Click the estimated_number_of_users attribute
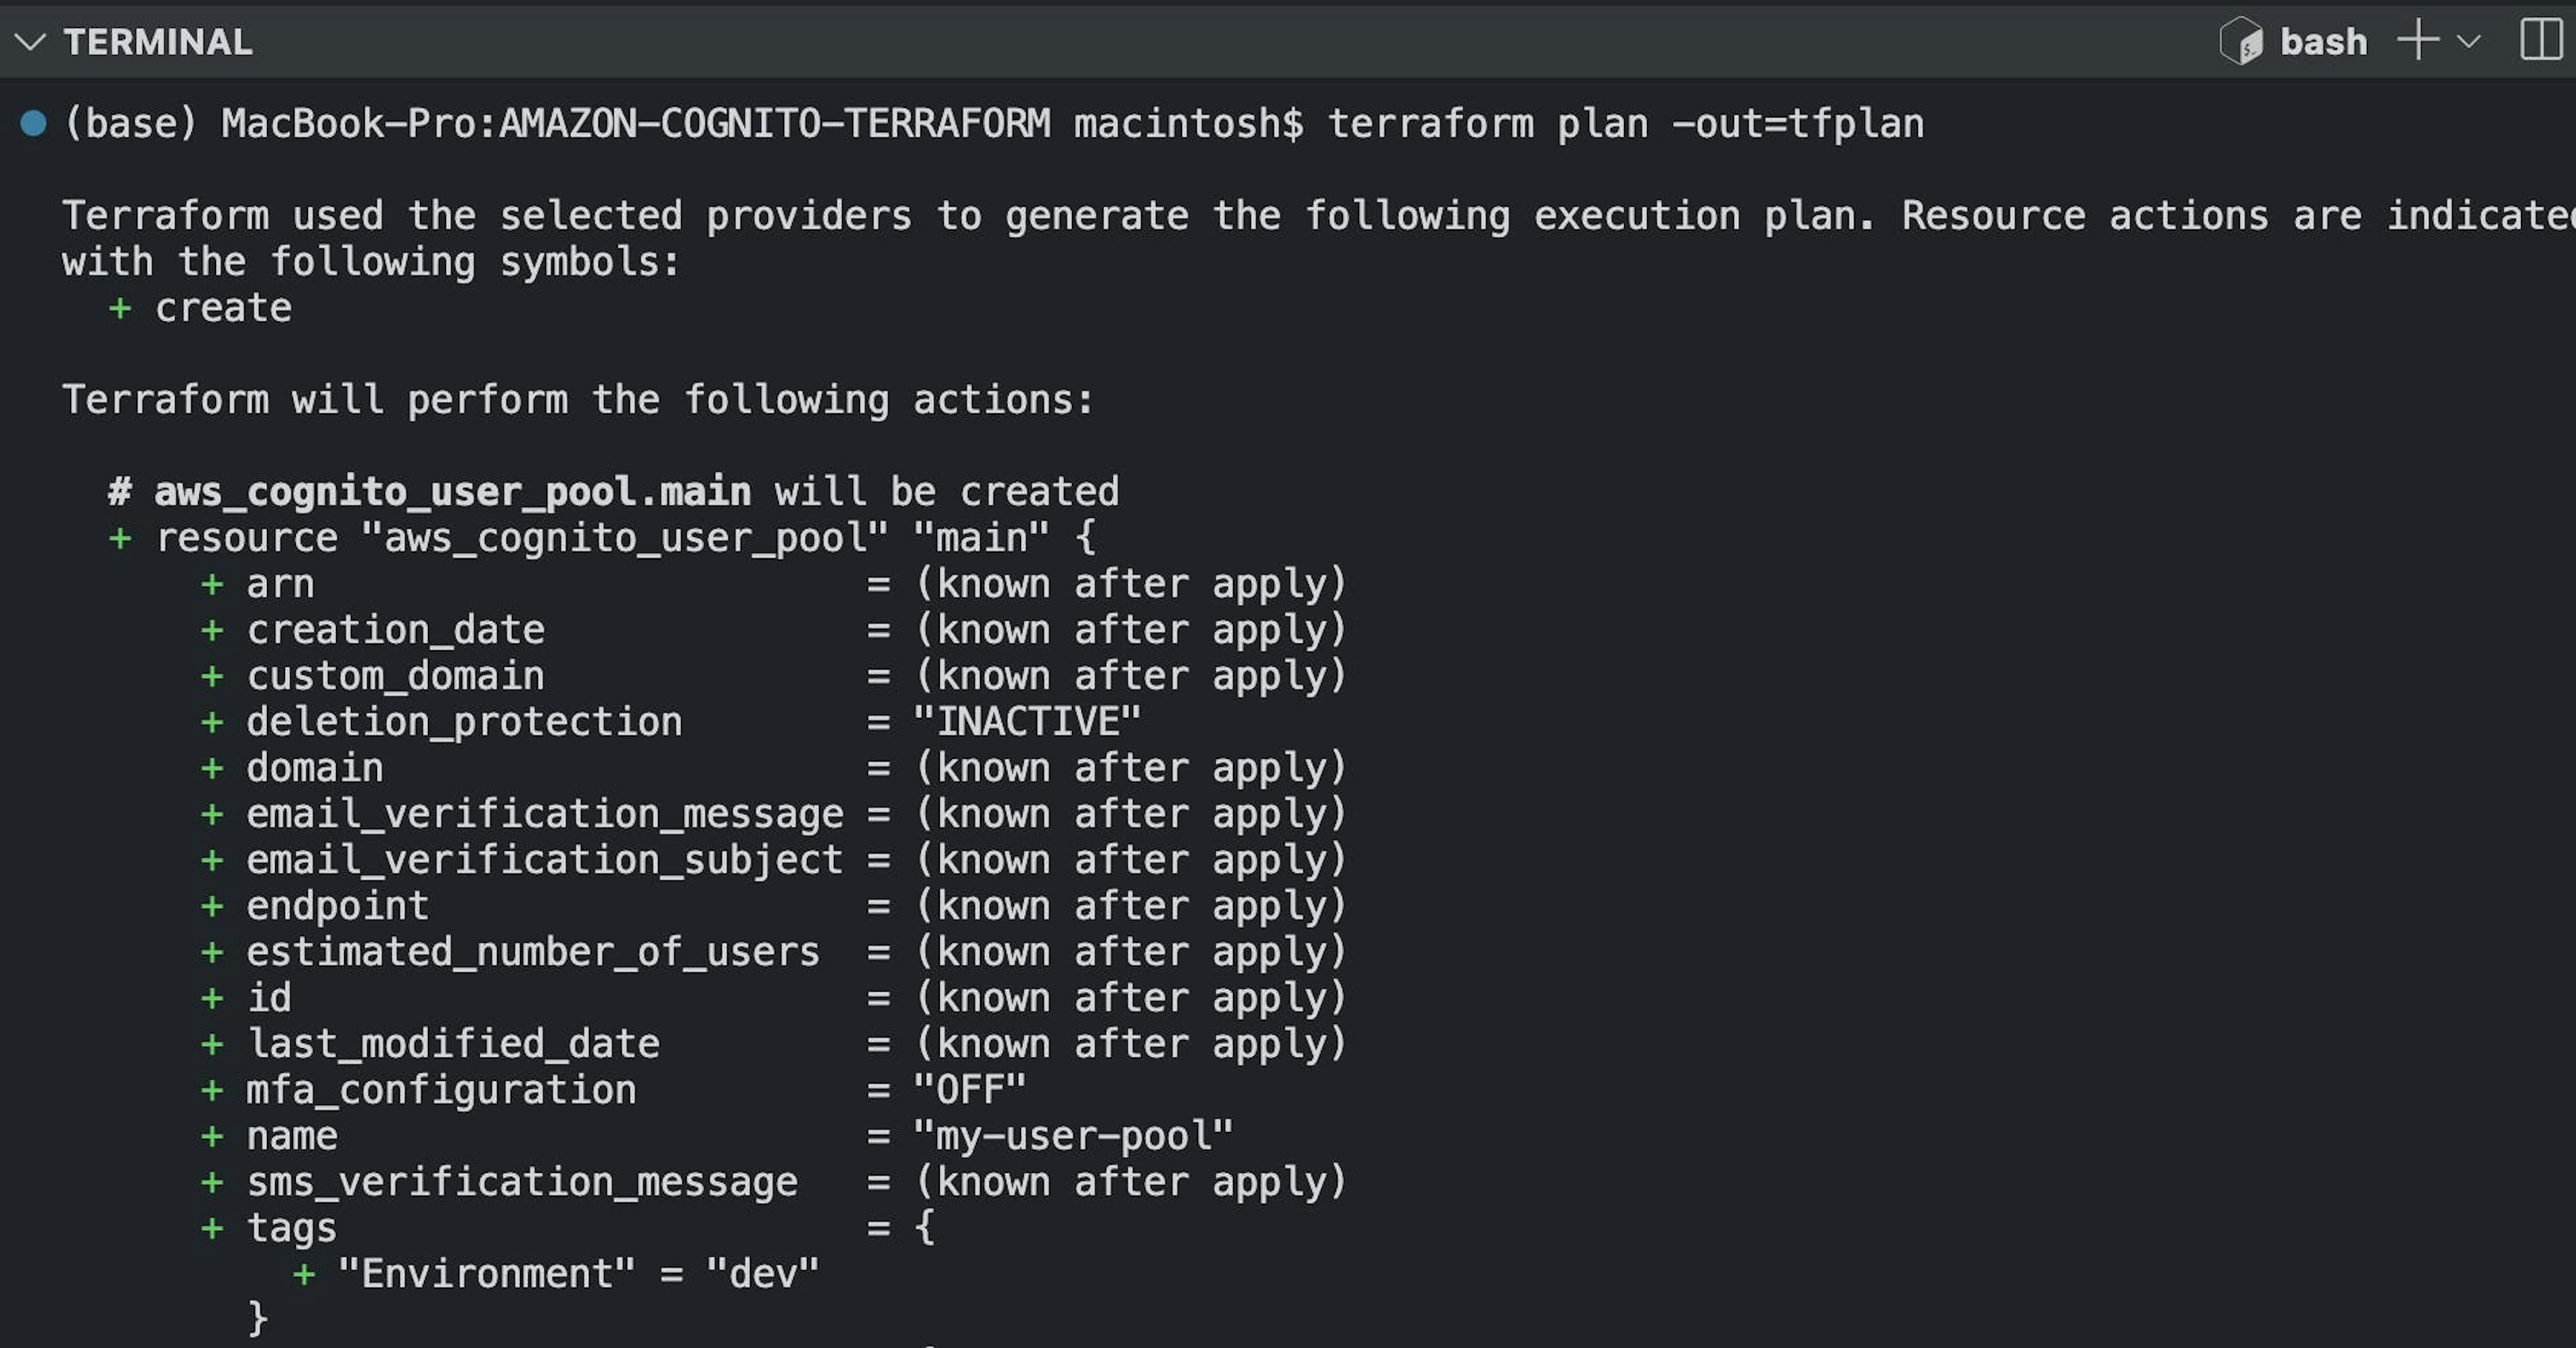This screenshot has width=2576, height=1348. 533,952
